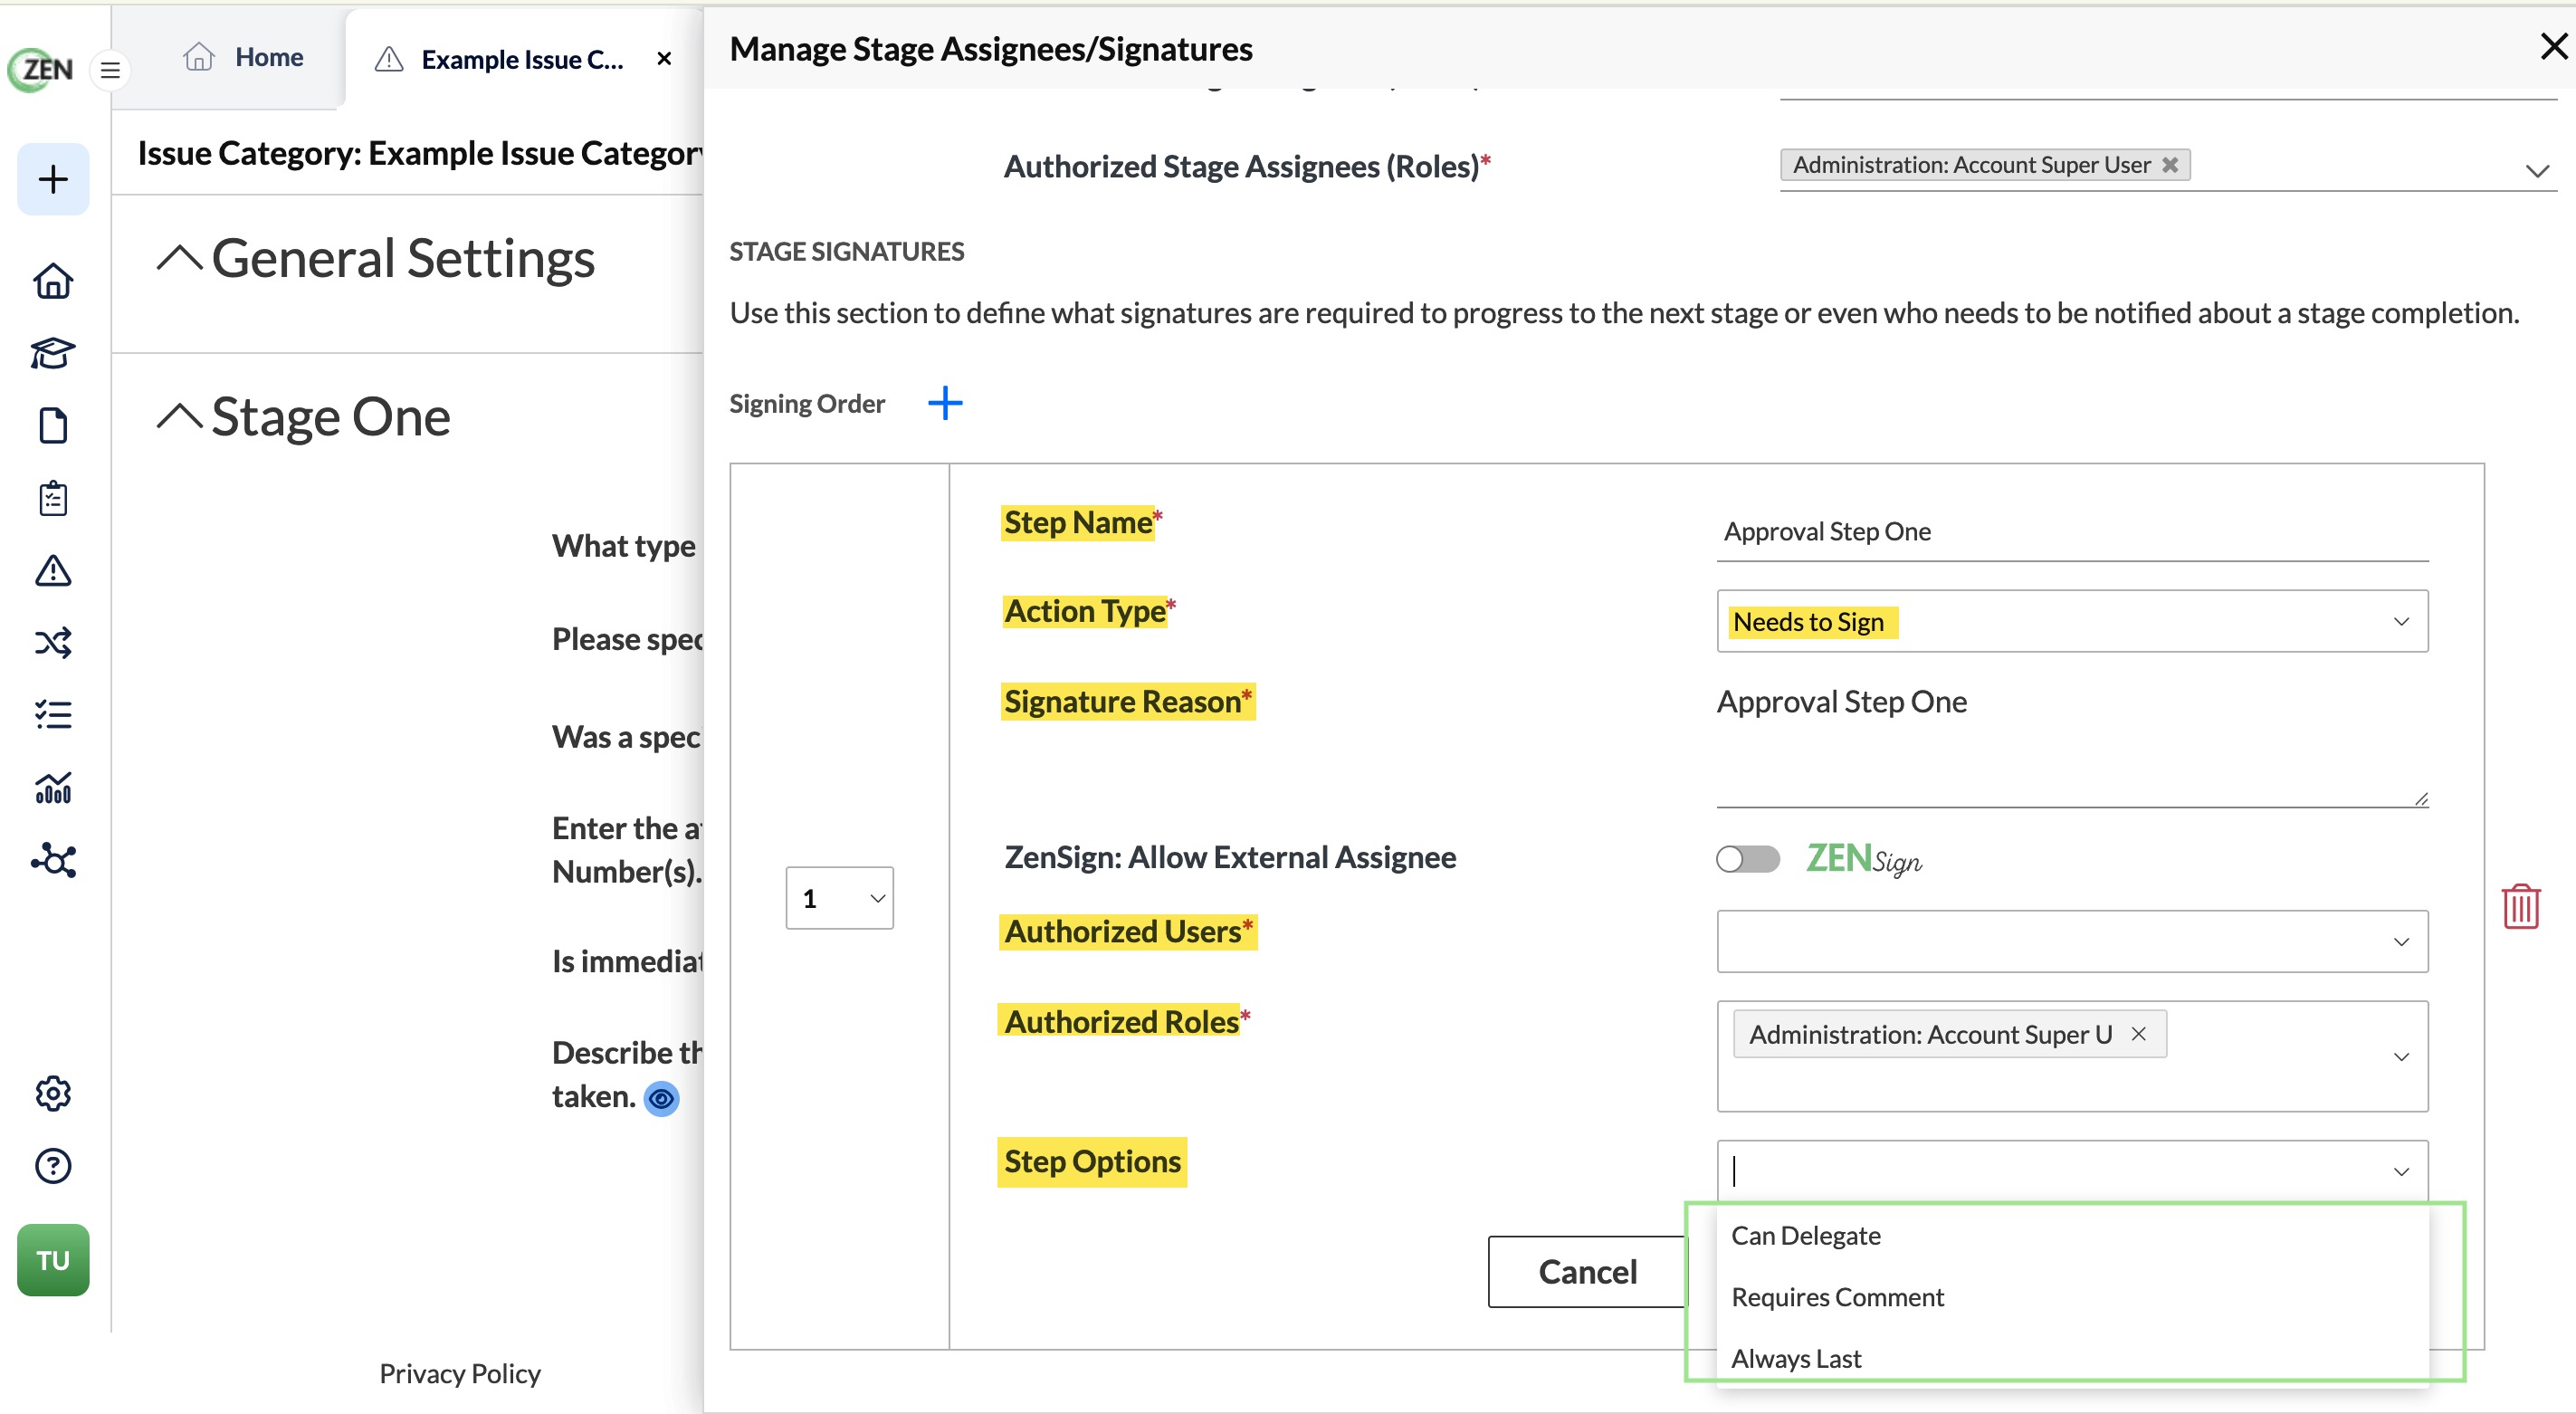Open the Authorized Users dropdown
The height and width of the screenshot is (1414, 2576).
[2072, 942]
